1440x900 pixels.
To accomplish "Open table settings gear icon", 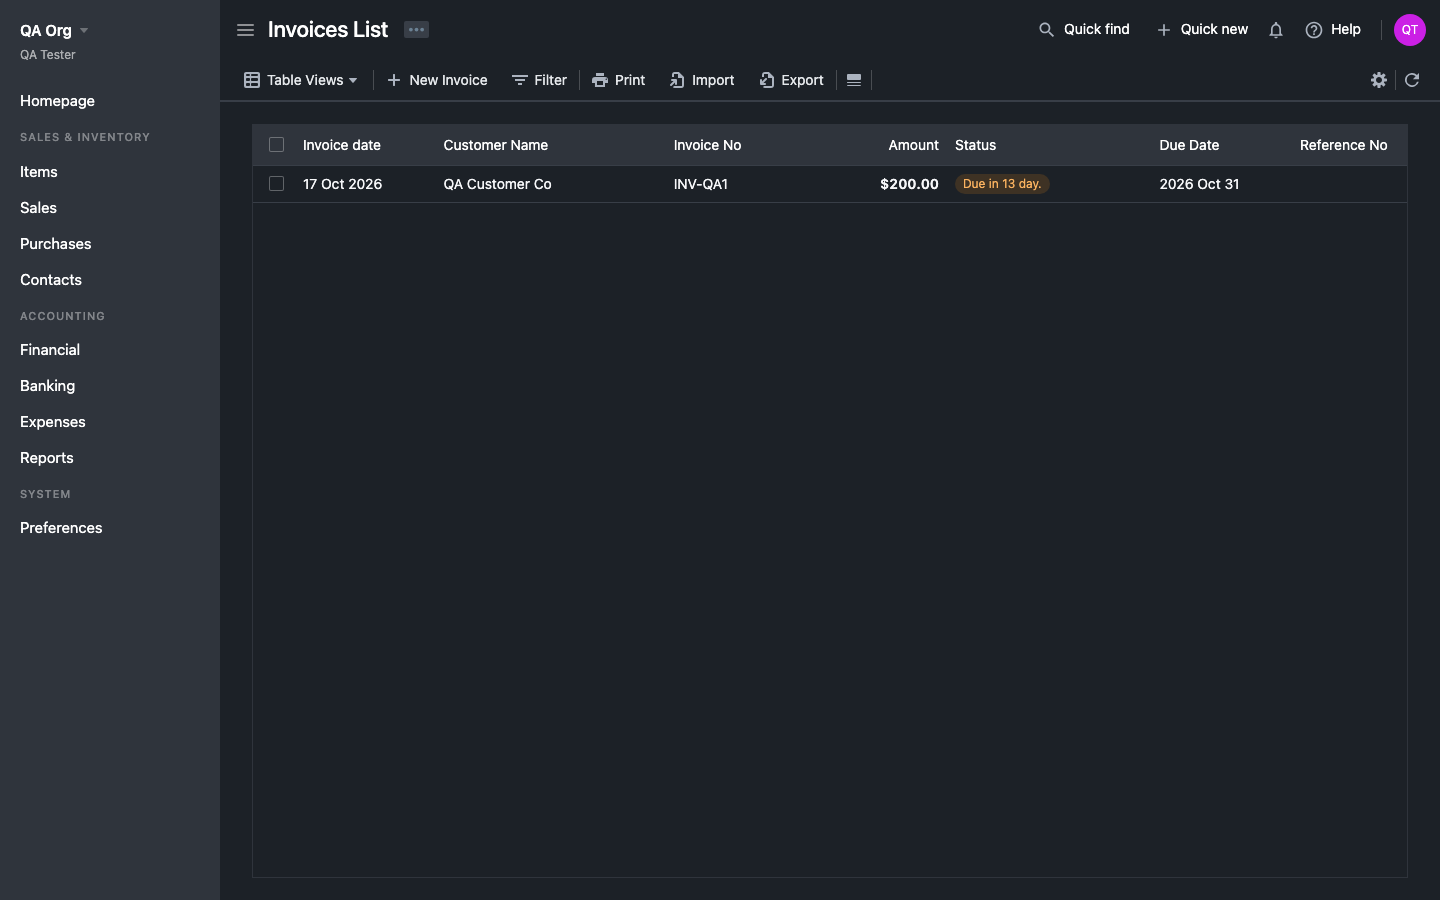I will point(1379,80).
